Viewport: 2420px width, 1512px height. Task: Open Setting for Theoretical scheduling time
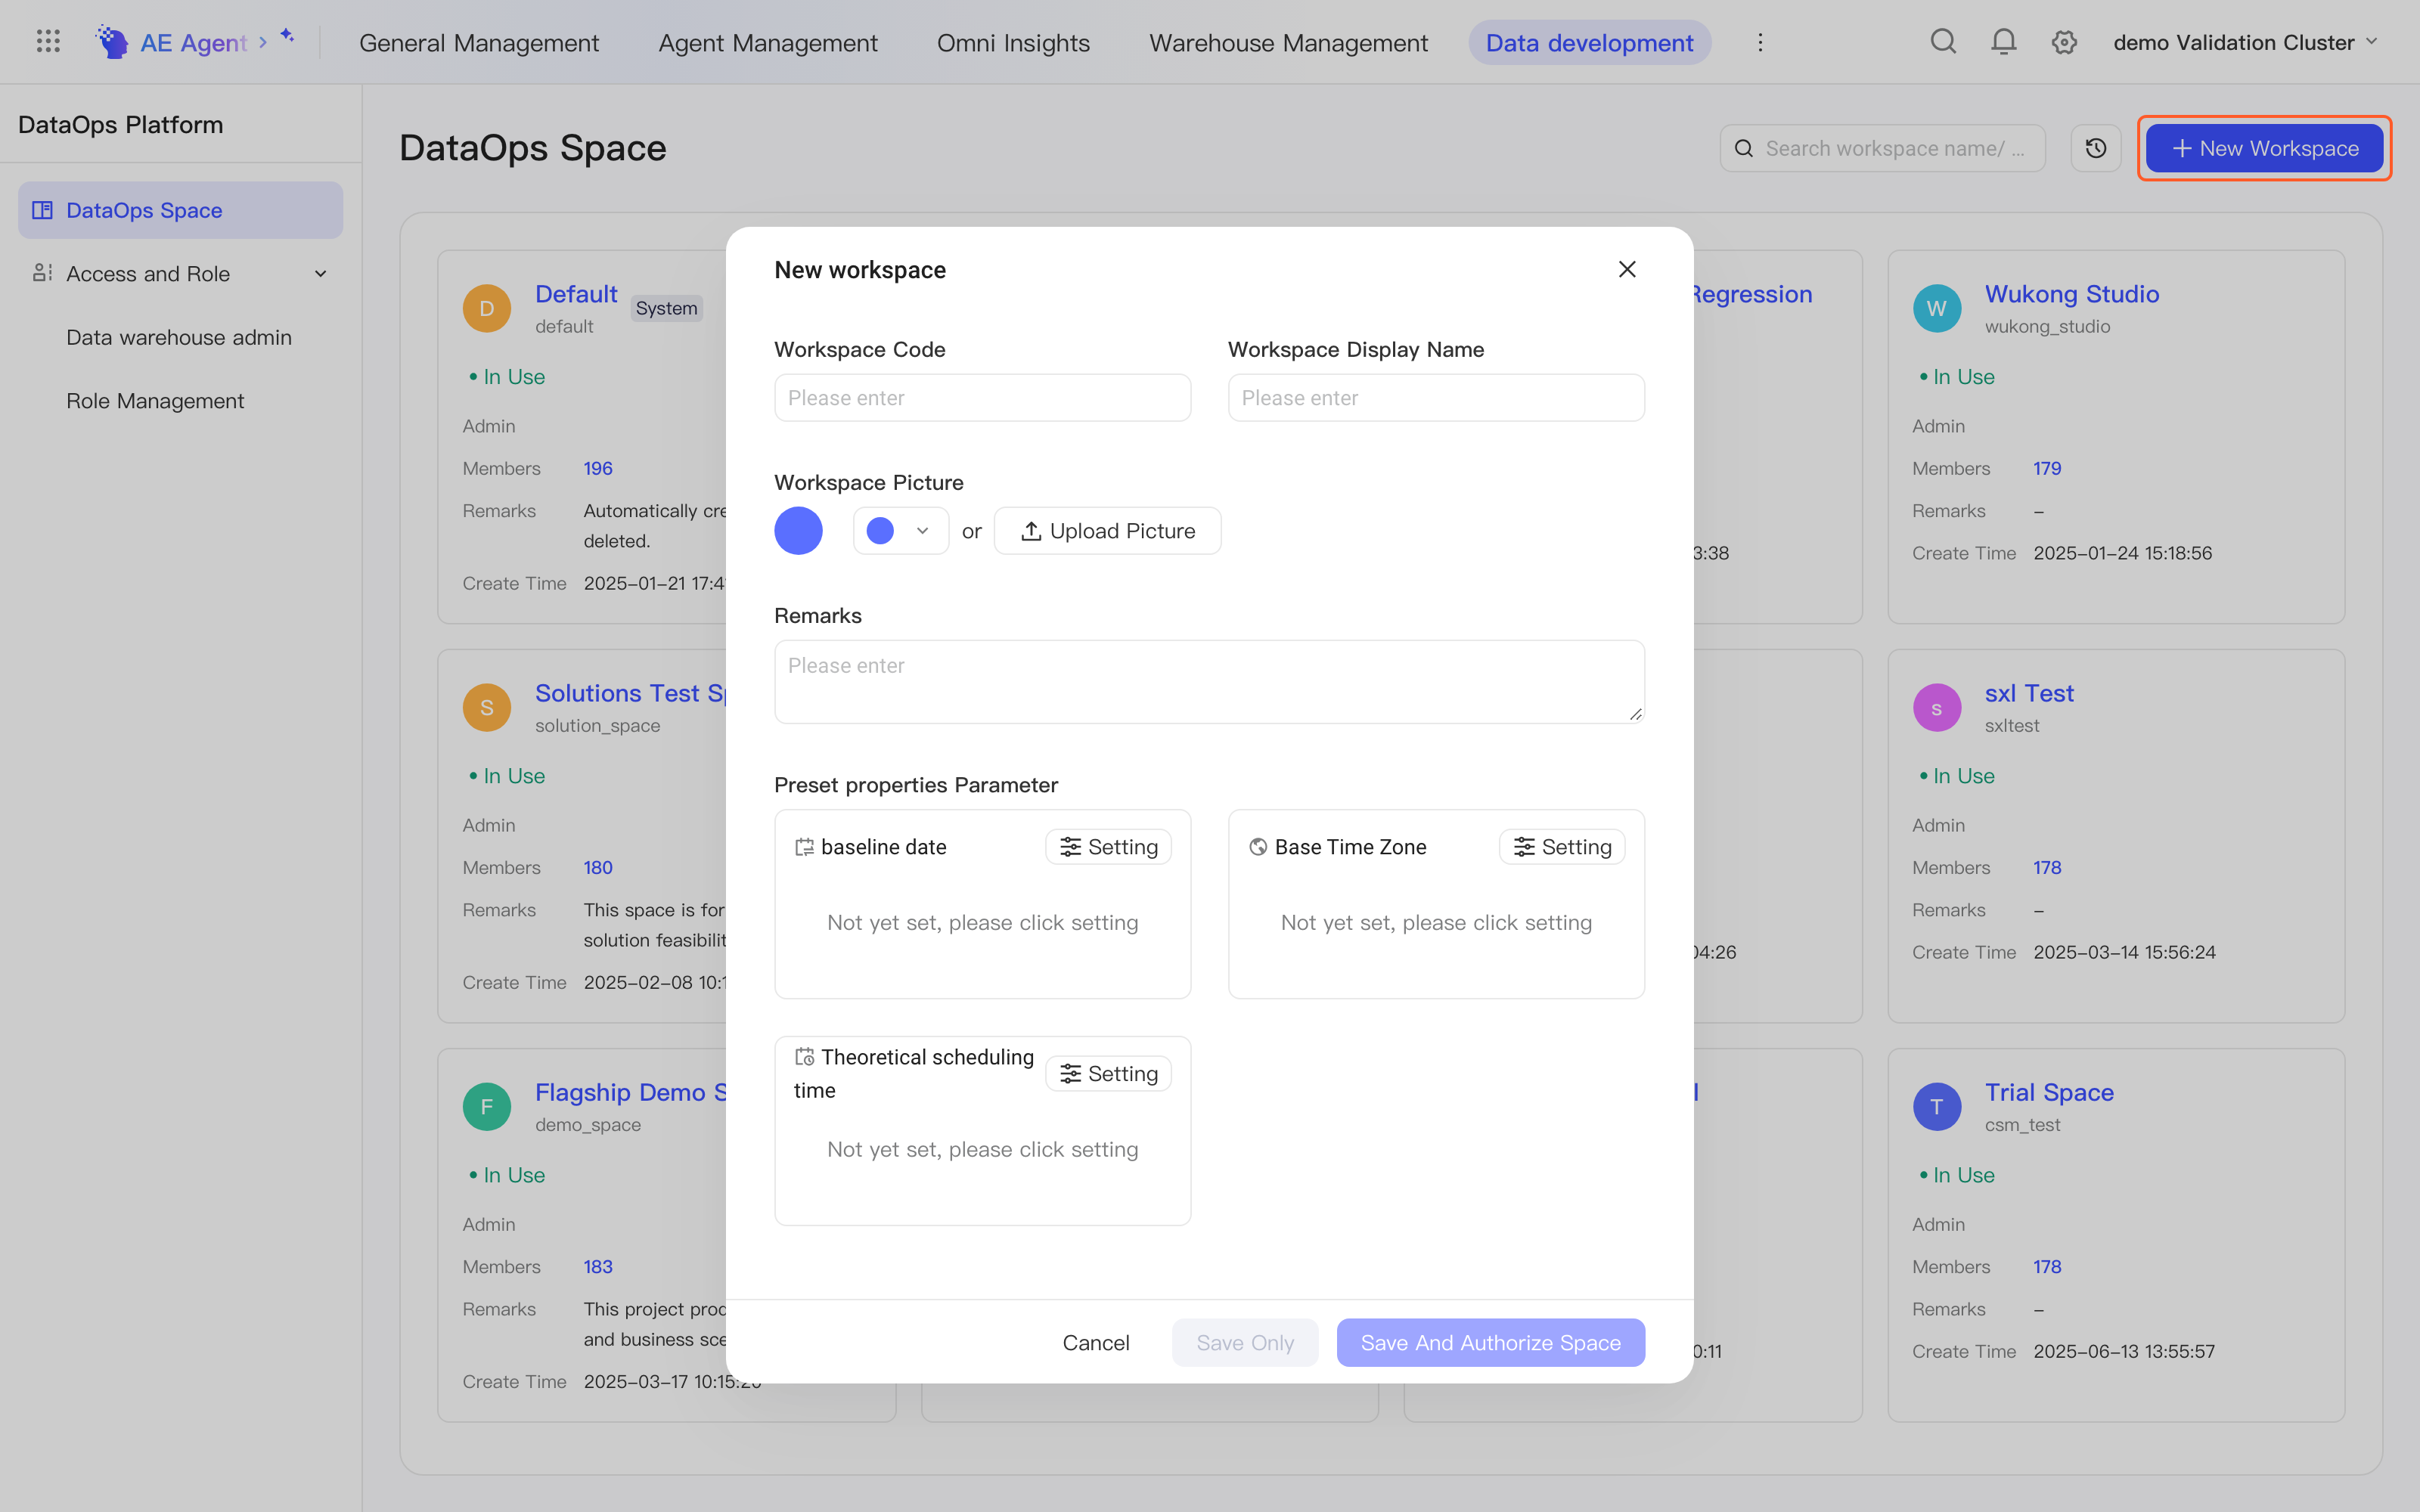1108,1074
